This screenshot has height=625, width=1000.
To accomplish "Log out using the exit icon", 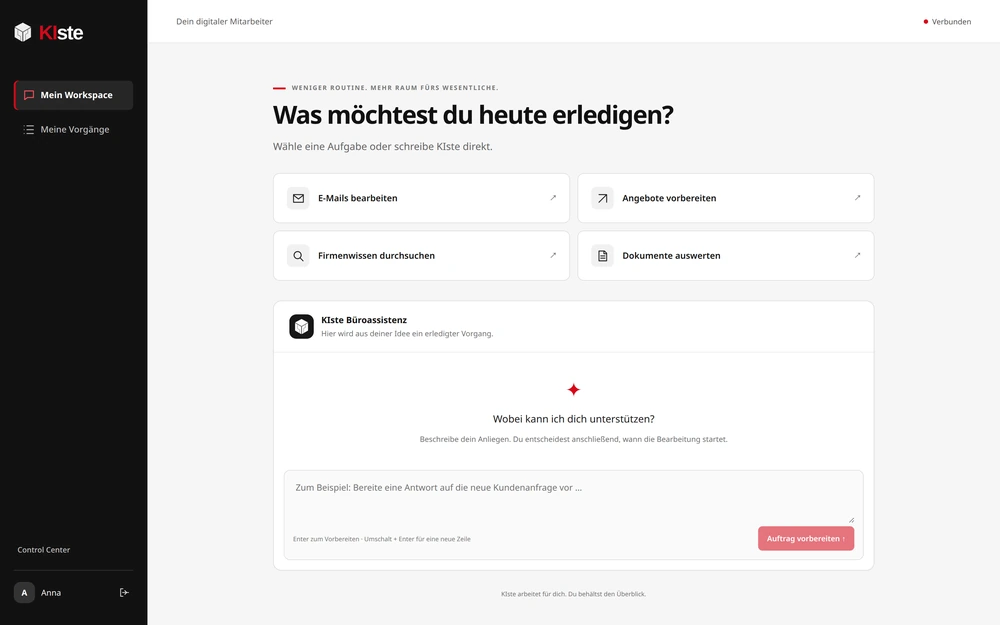I will coord(124,592).
